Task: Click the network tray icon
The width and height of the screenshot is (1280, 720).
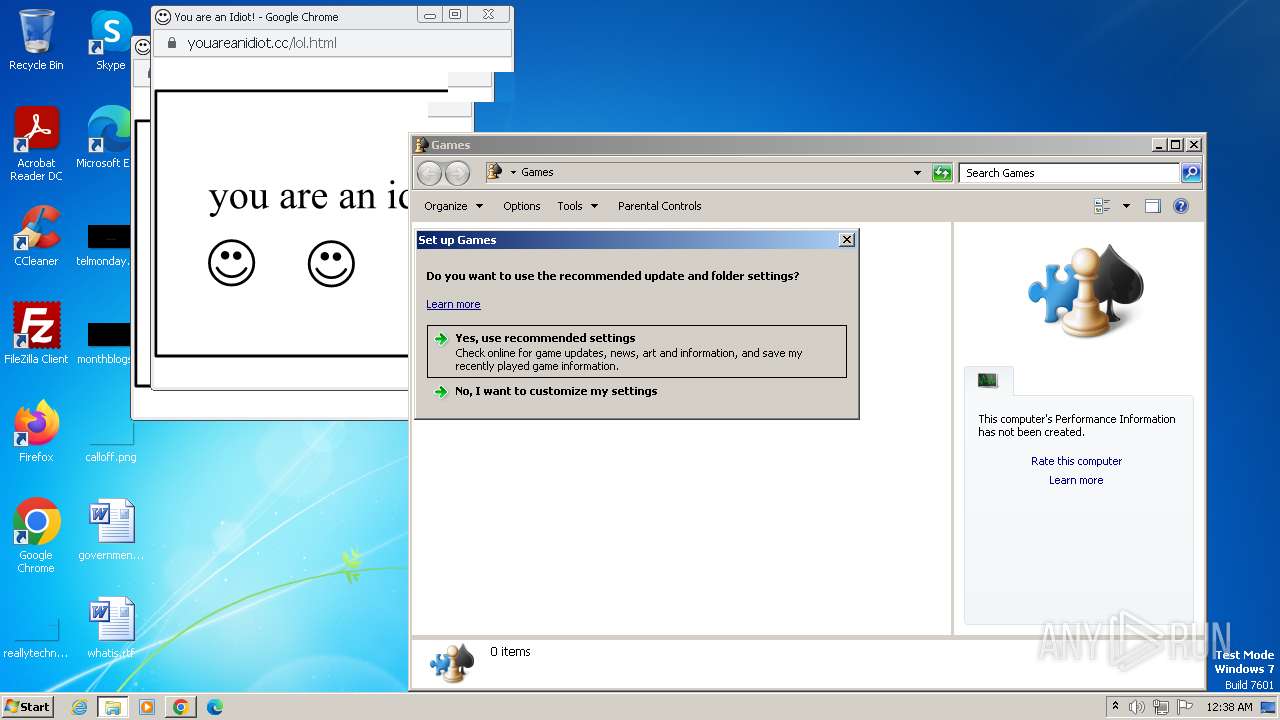Action: point(1161,707)
